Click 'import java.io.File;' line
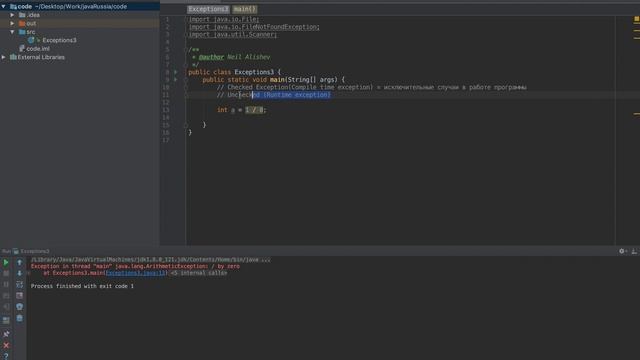The height and width of the screenshot is (360, 640). [224, 19]
